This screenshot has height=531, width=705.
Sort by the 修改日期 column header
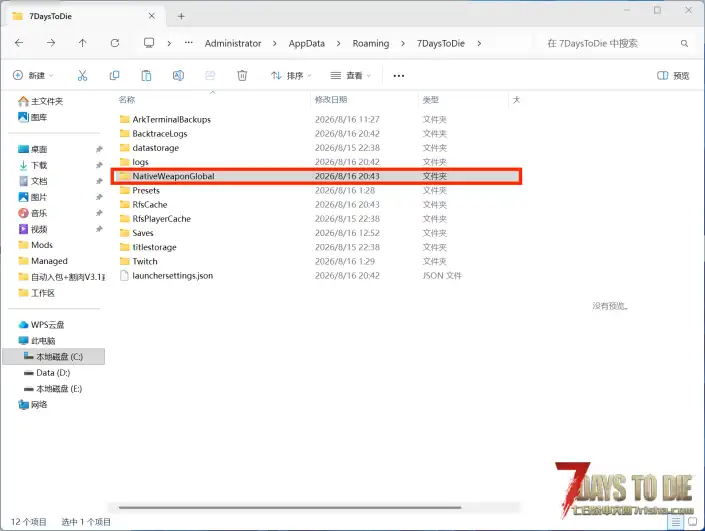click(331, 100)
